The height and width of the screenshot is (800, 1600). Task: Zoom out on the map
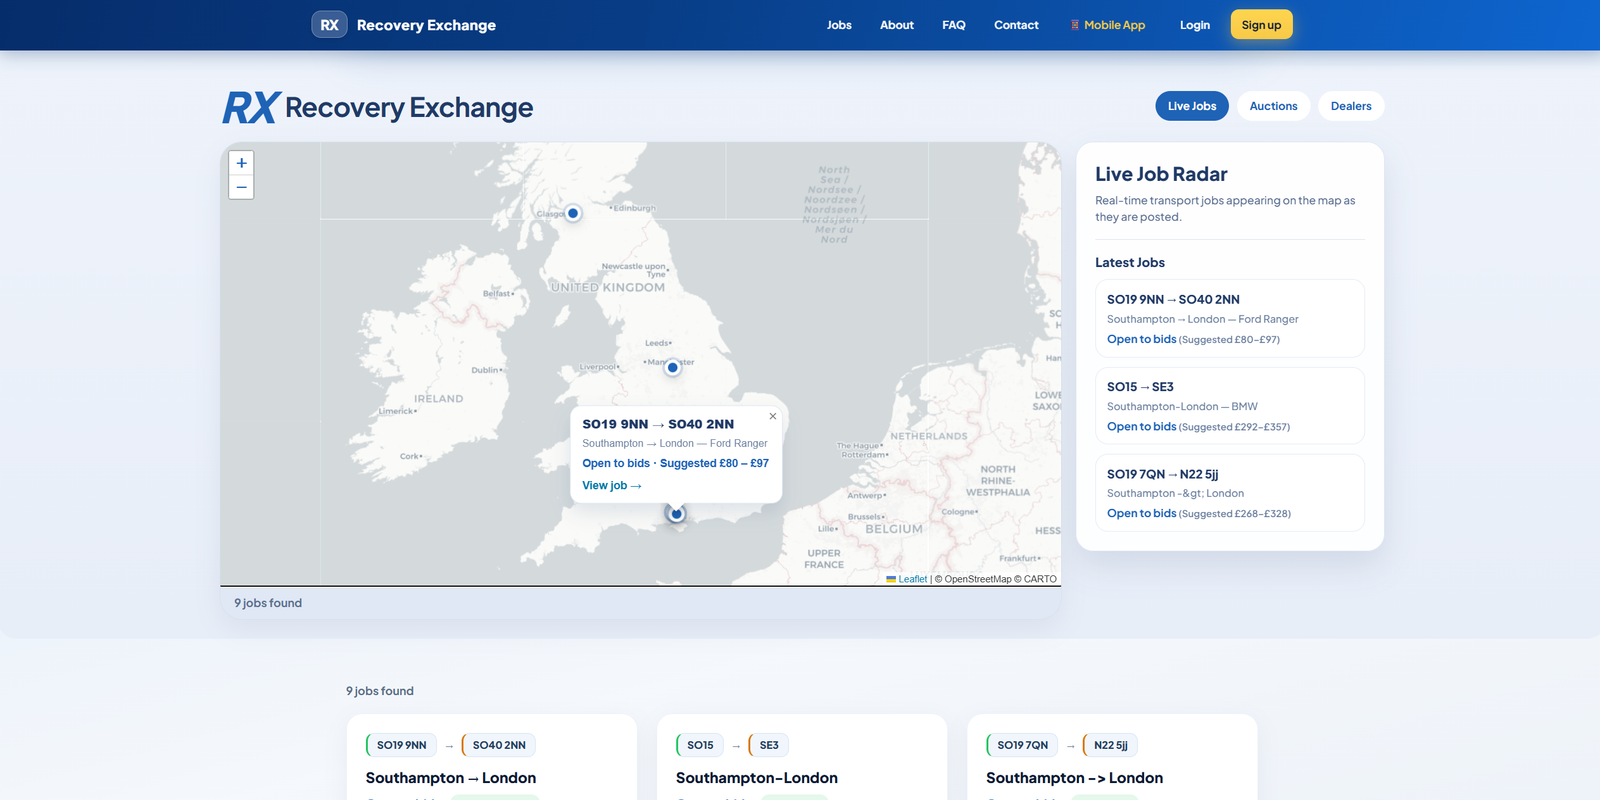pos(241,187)
